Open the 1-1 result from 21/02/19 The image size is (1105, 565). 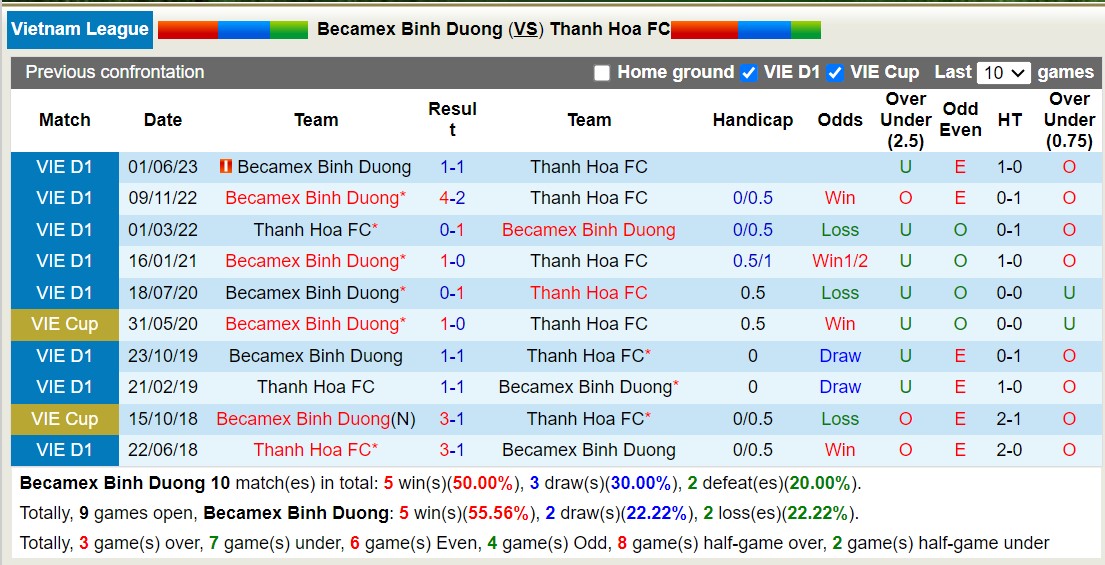[x=452, y=387]
